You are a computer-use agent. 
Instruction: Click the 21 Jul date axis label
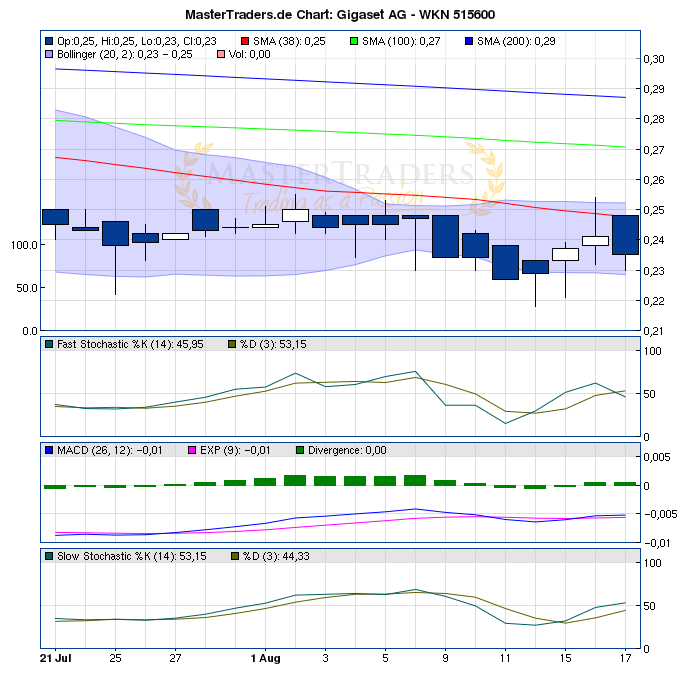(55, 658)
